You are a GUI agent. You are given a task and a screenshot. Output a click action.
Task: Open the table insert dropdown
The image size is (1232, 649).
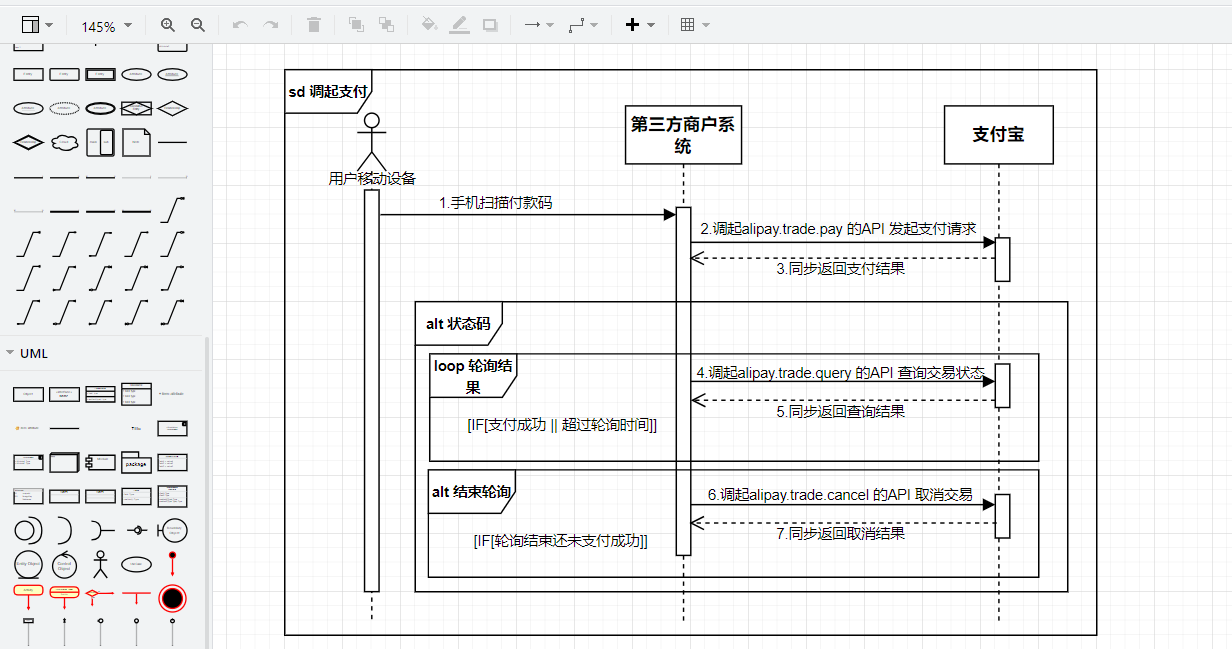coord(694,25)
